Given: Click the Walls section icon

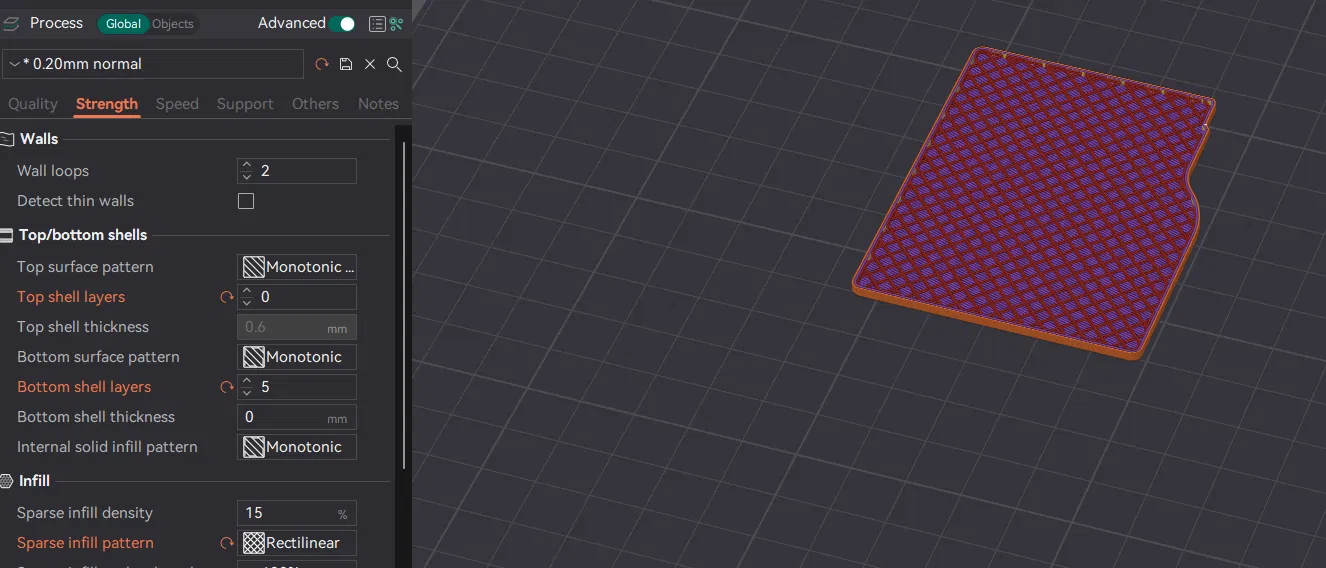Looking at the screenshot, I should pos(7,139).
